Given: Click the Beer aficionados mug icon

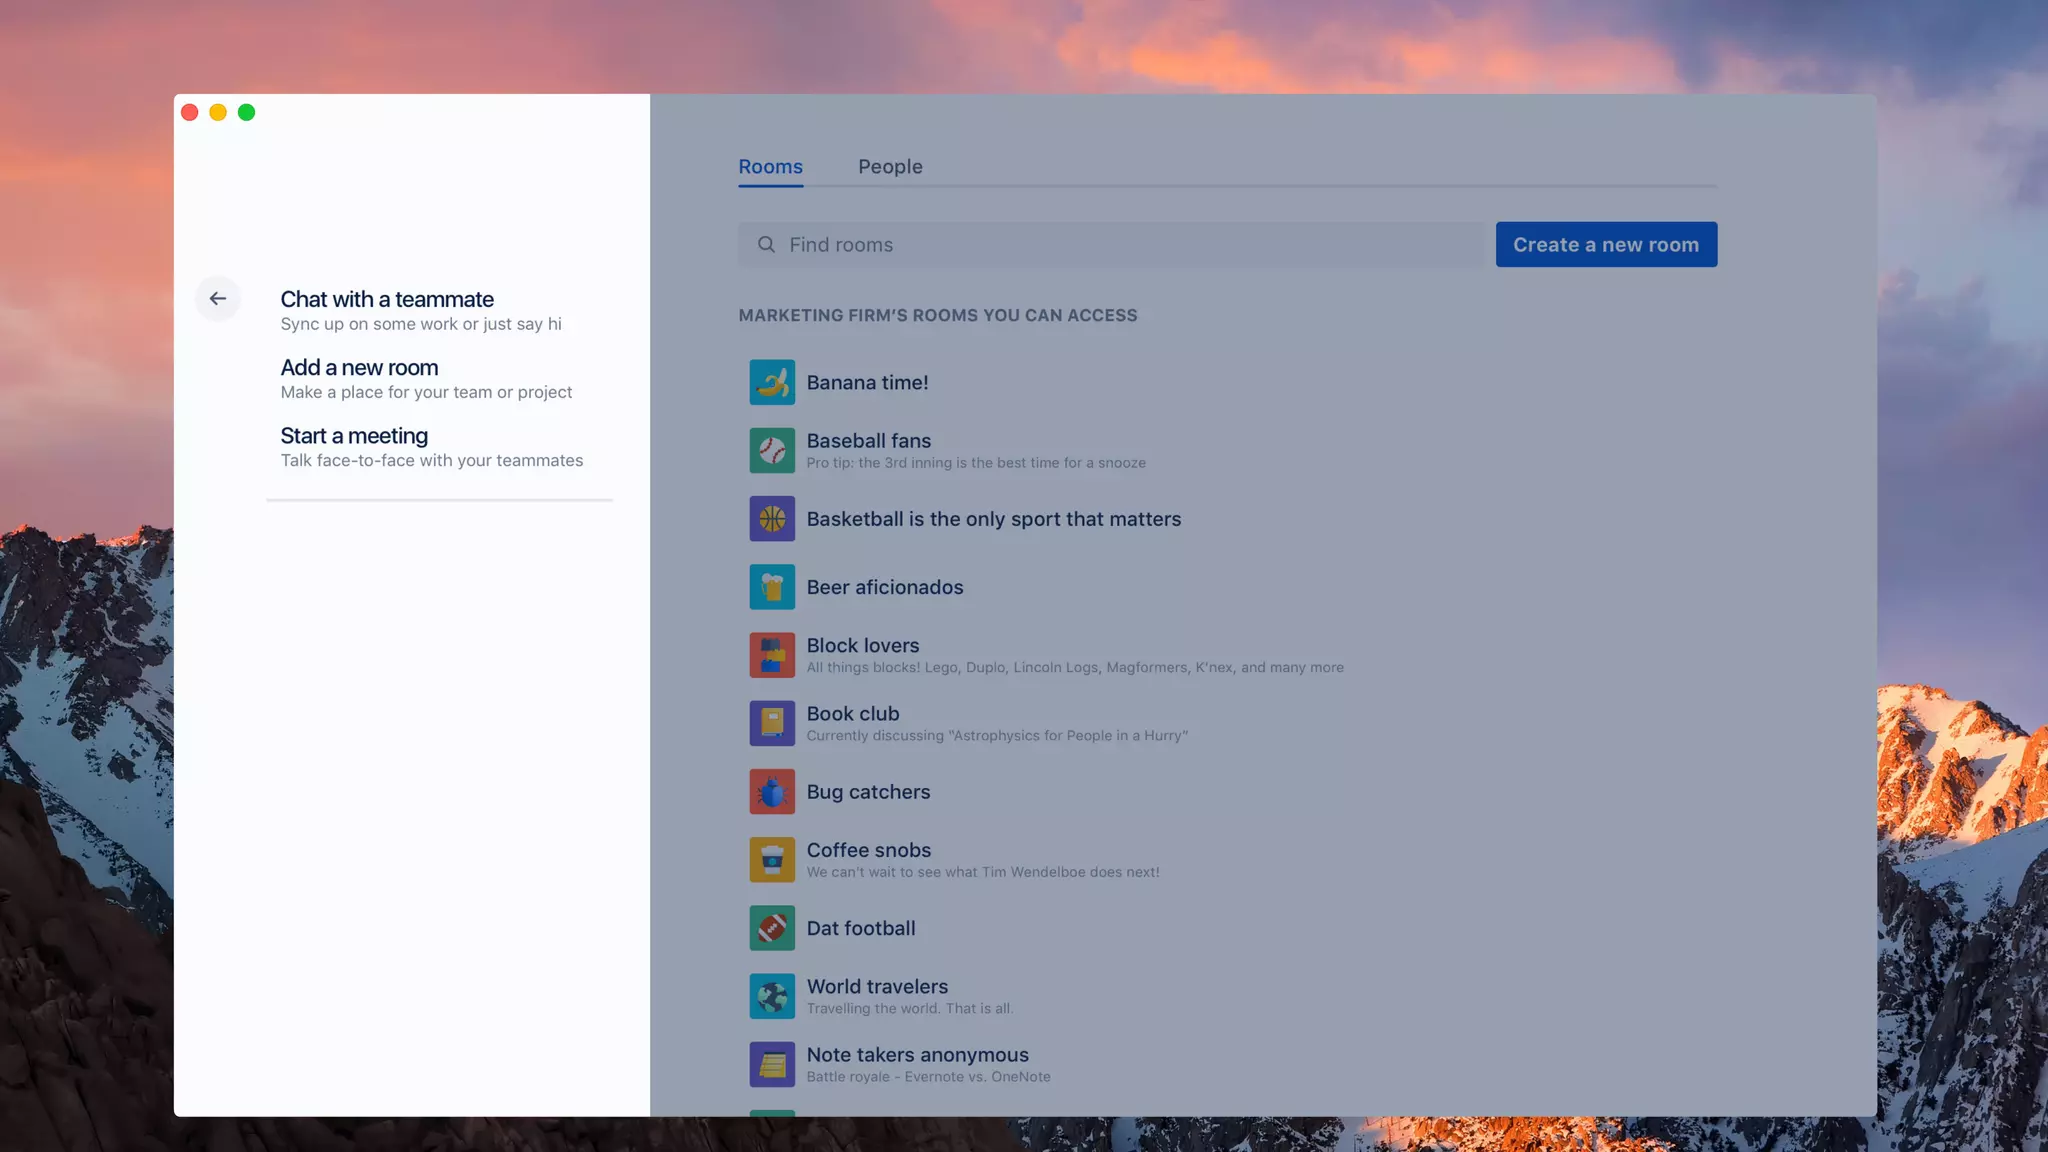Looking at the screenshot, I should 772,587.
